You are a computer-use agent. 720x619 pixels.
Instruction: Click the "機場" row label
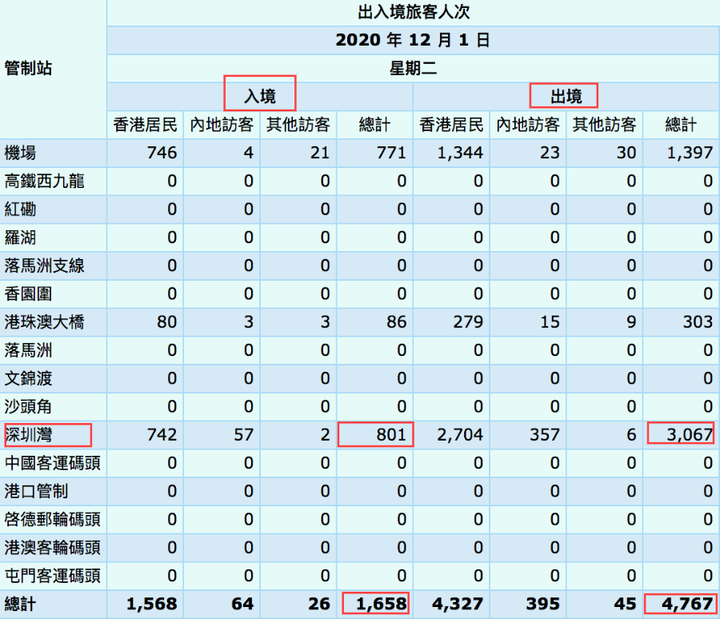20,153
